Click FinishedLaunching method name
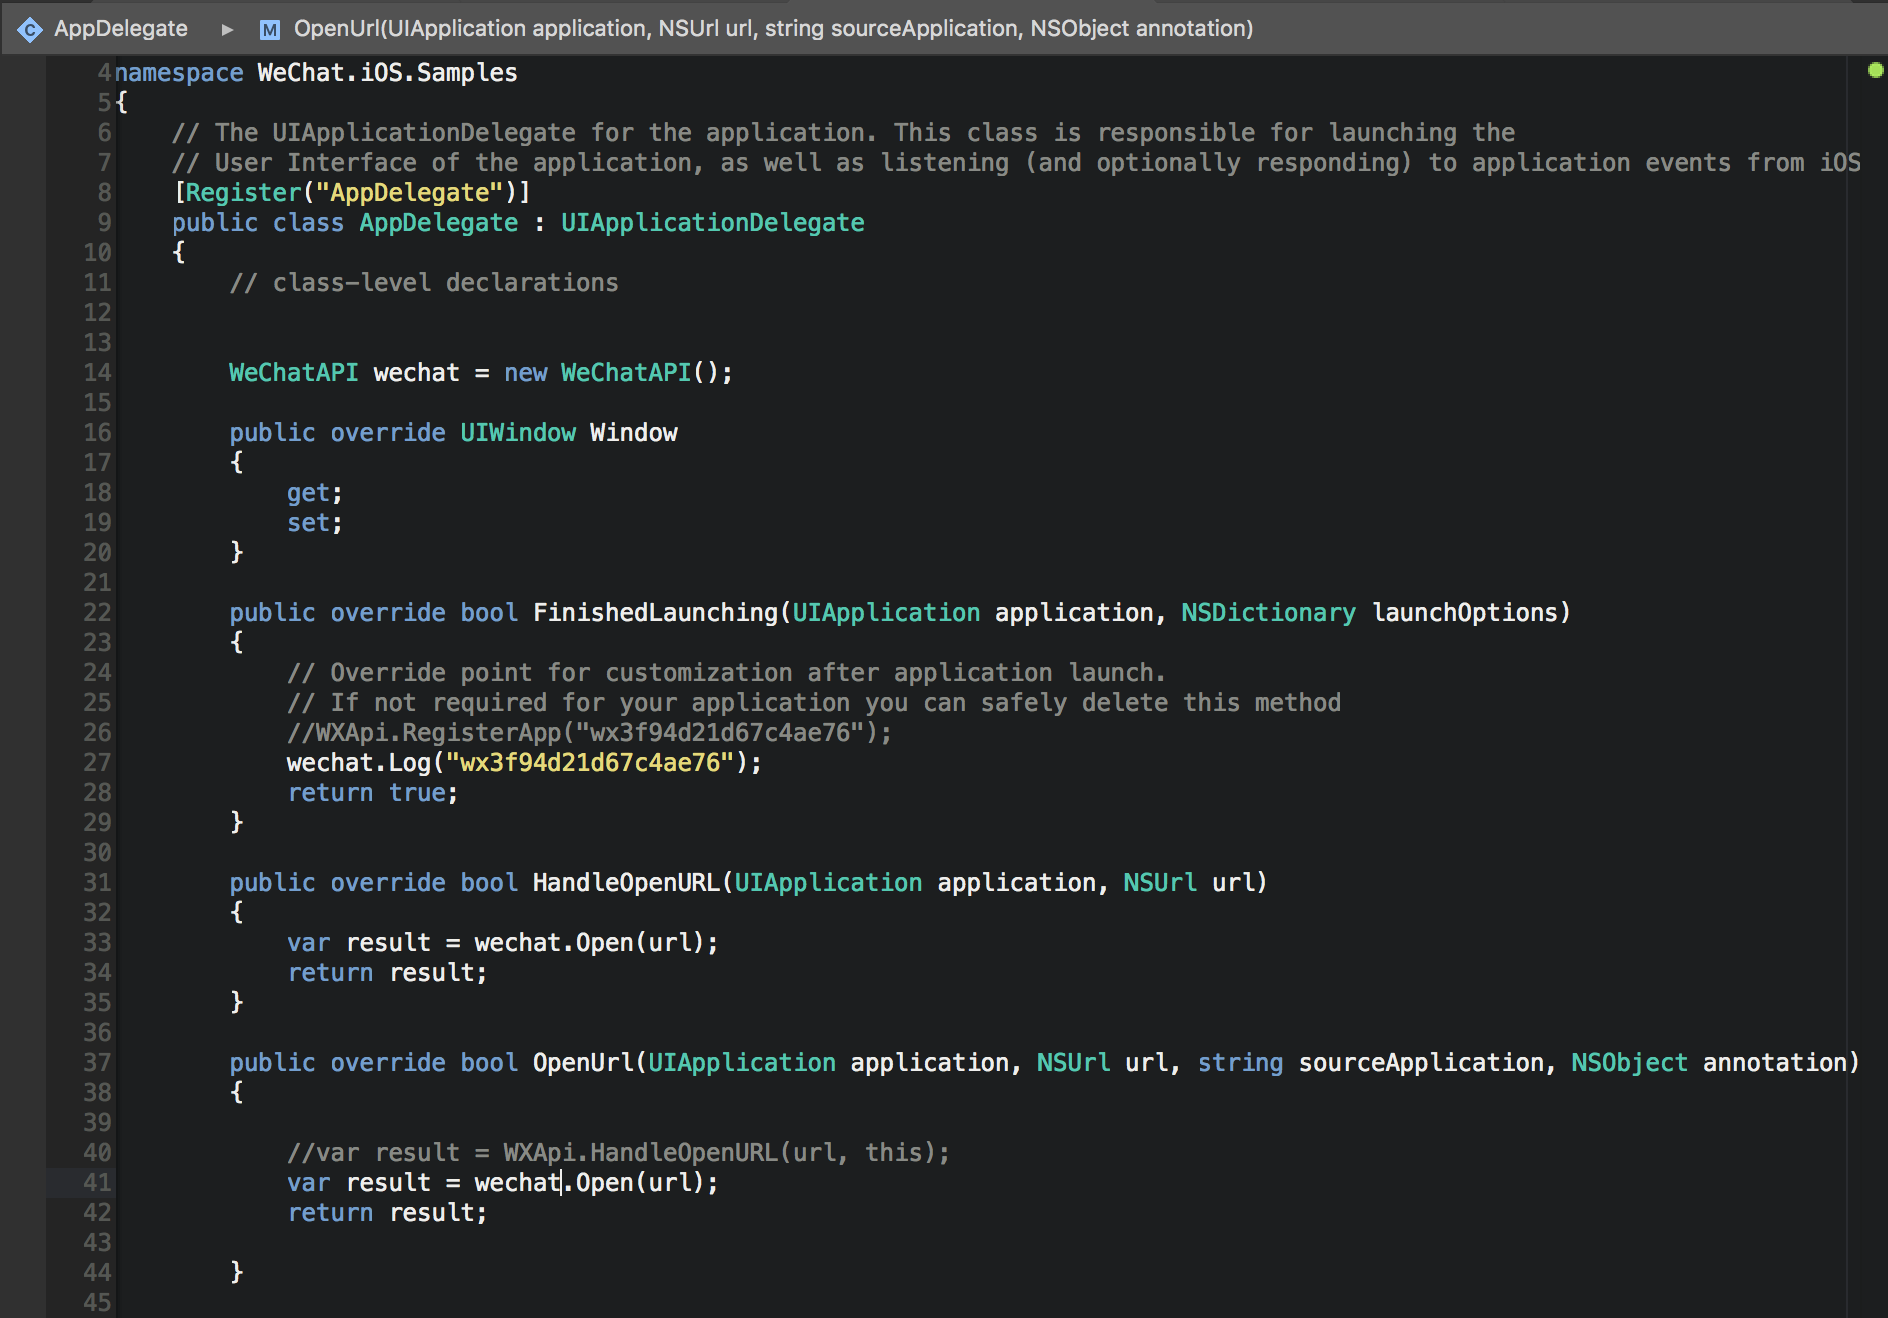Image resolution: width=1888 pixels, height=1318 pixels. (x=655, y=613)
